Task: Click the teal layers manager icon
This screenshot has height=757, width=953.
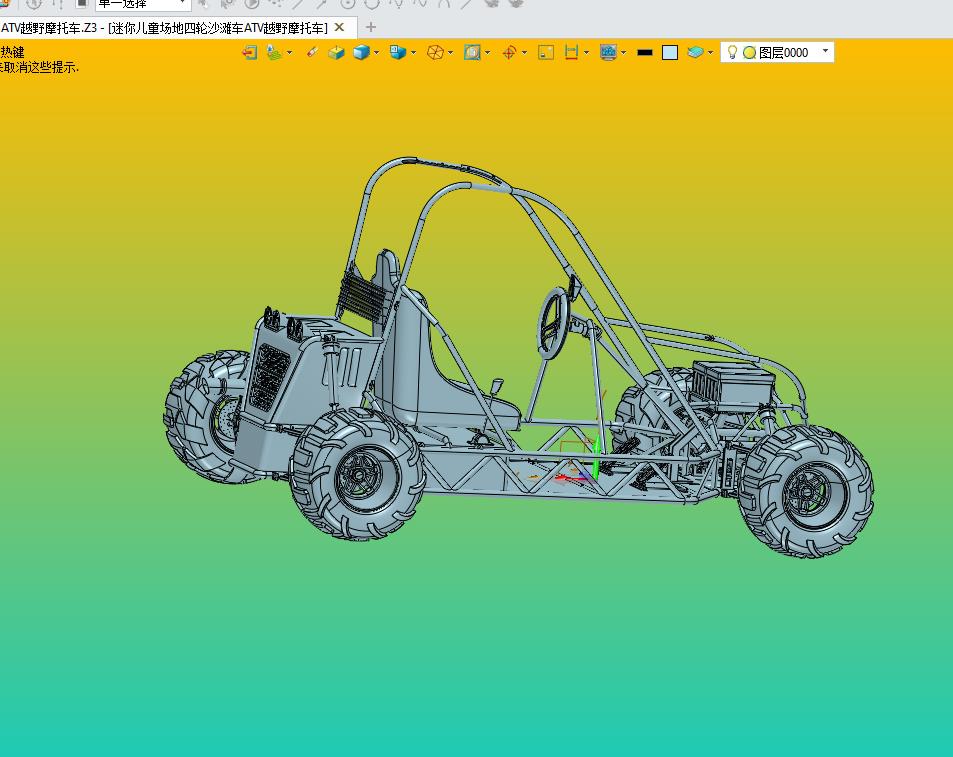Action: click(x=695, y=52)
